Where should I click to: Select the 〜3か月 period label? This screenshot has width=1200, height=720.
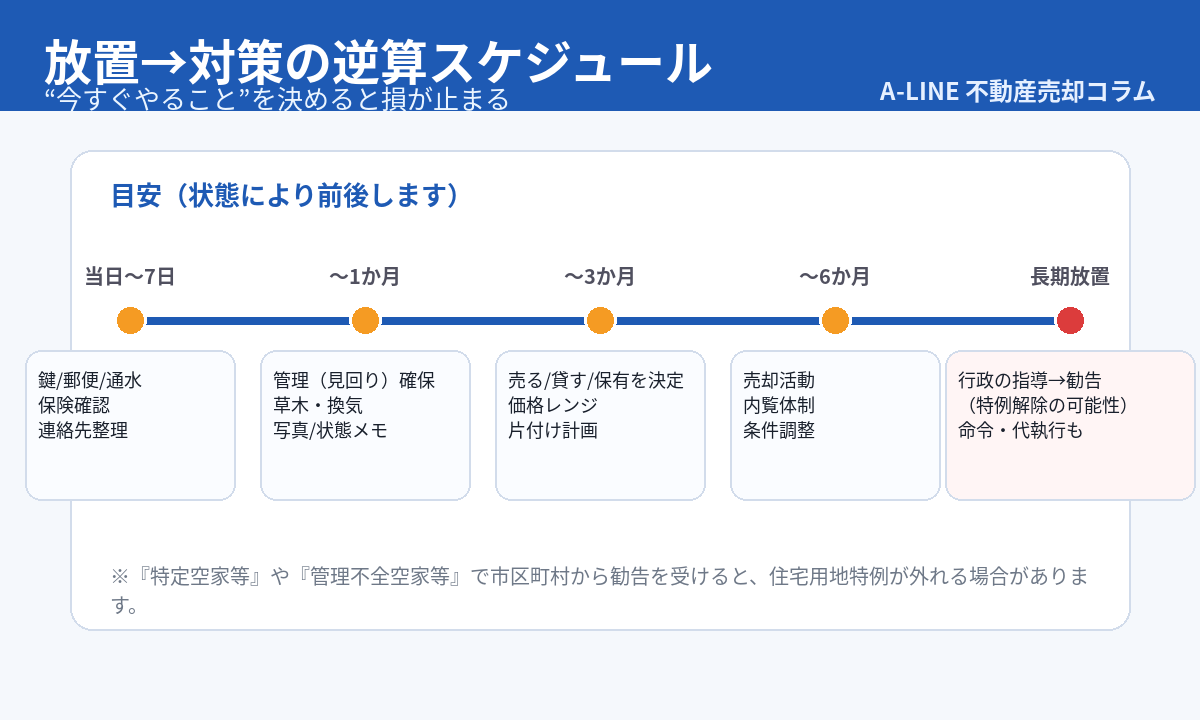(x=600, y=277)
